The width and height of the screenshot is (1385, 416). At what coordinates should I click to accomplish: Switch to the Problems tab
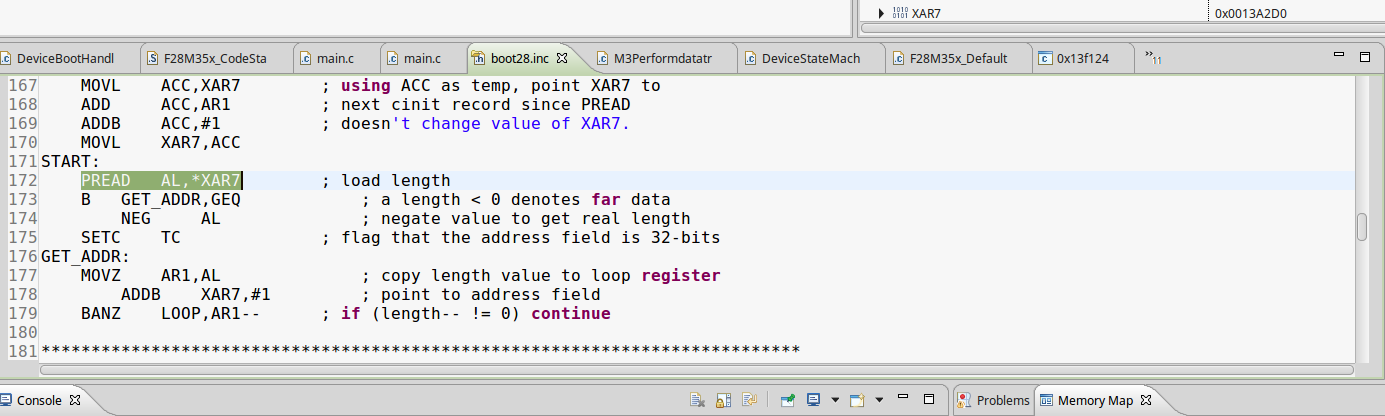(994, 400)
